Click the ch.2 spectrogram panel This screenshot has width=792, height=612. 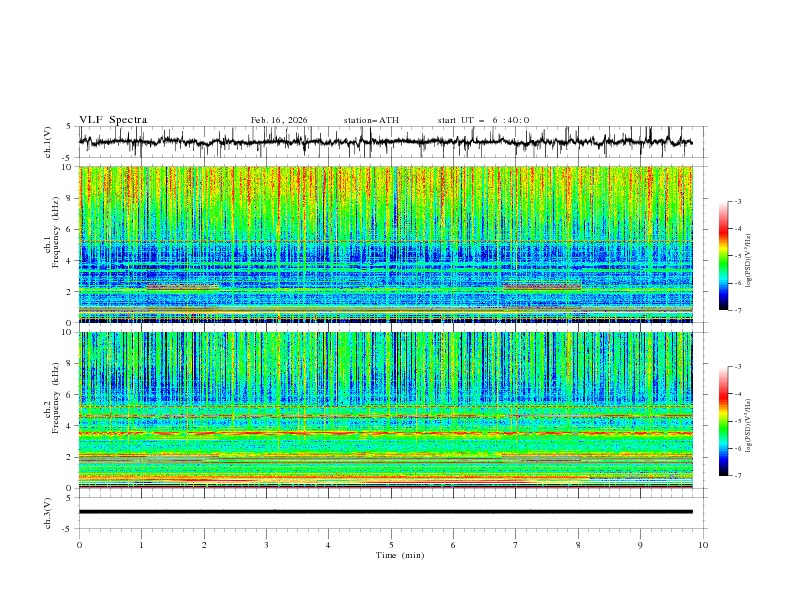click(x=385, y=410)
